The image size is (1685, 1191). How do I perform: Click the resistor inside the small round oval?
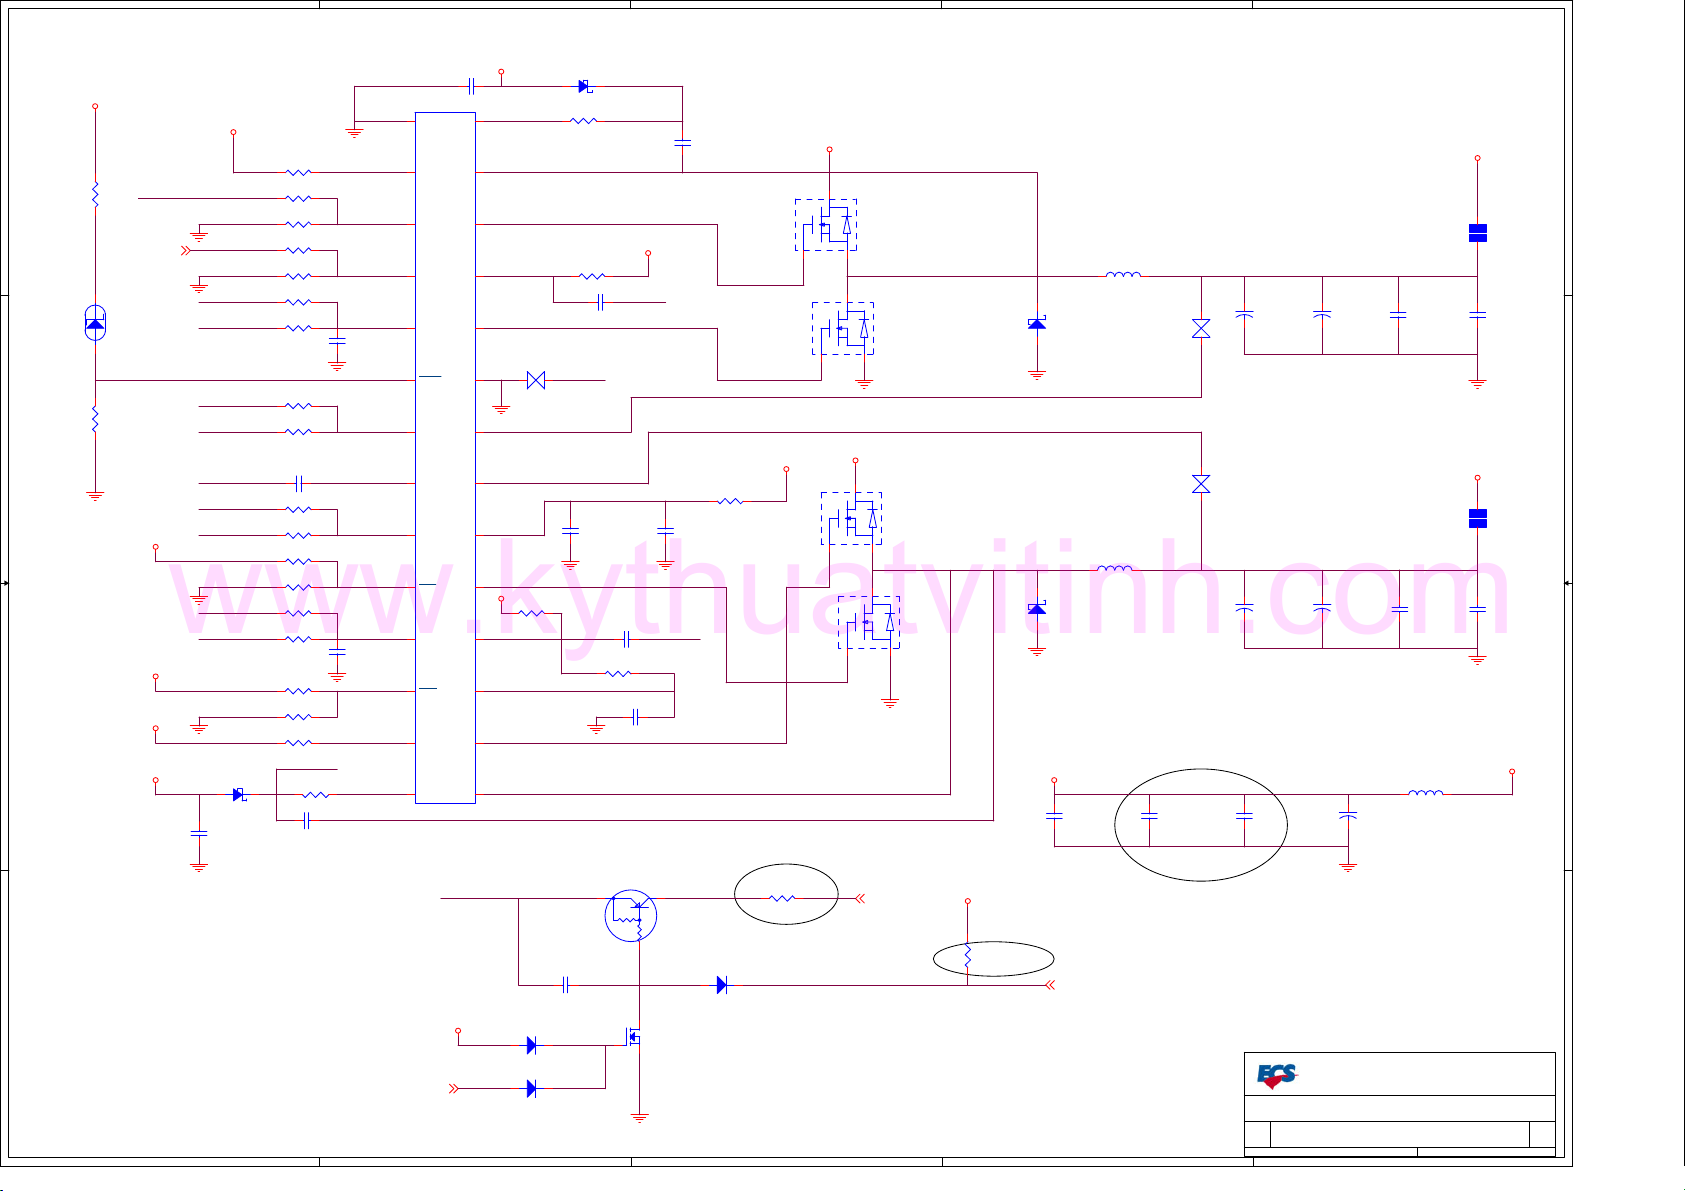[782, 898]
